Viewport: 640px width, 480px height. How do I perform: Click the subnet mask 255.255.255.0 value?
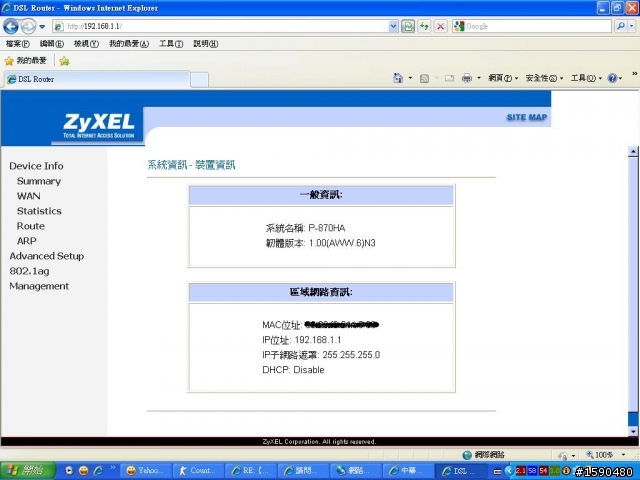click(x=351, y=355)
